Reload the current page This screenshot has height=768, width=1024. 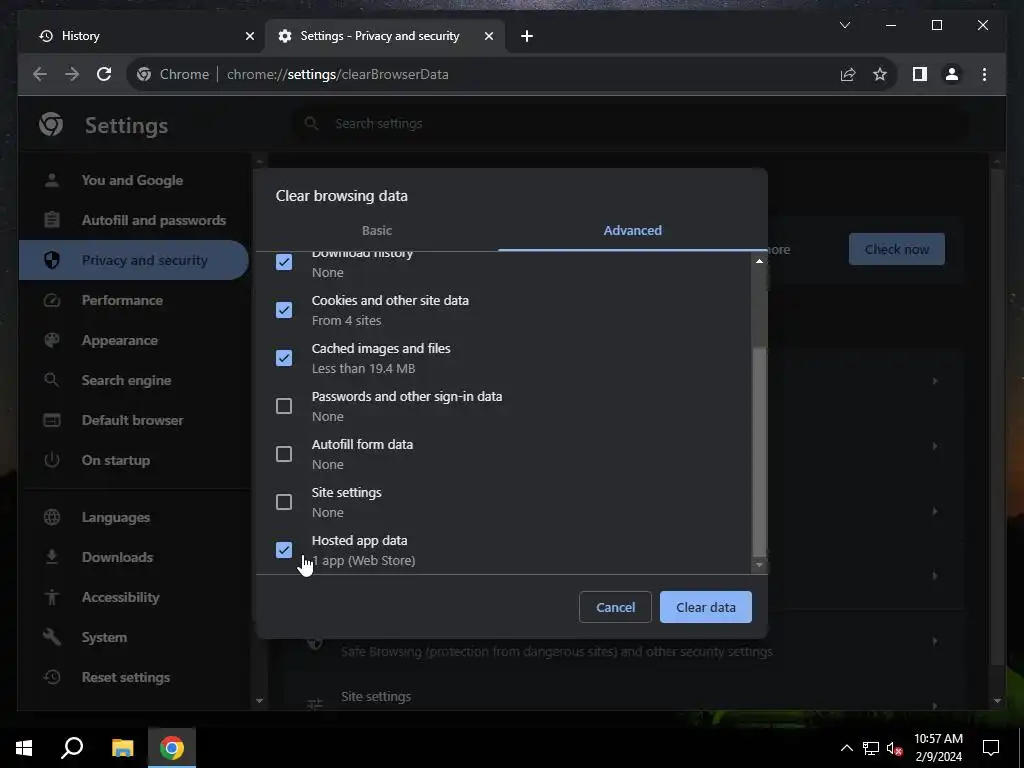pyautogui.click(x=104, y=74)
